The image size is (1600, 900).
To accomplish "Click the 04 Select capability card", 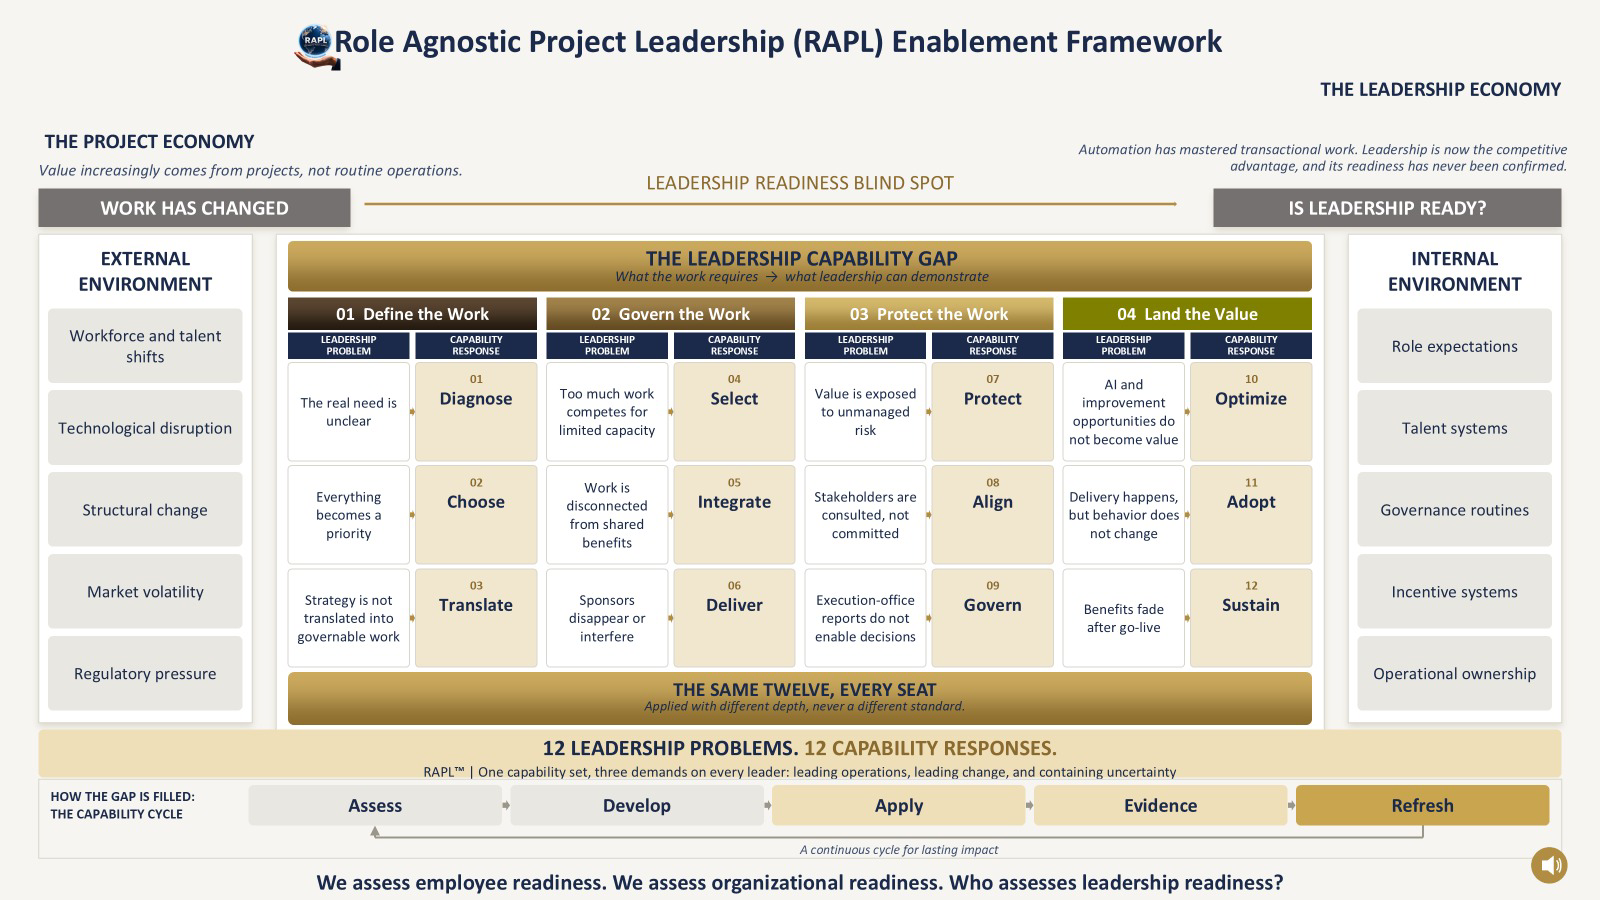I will 734,412.
